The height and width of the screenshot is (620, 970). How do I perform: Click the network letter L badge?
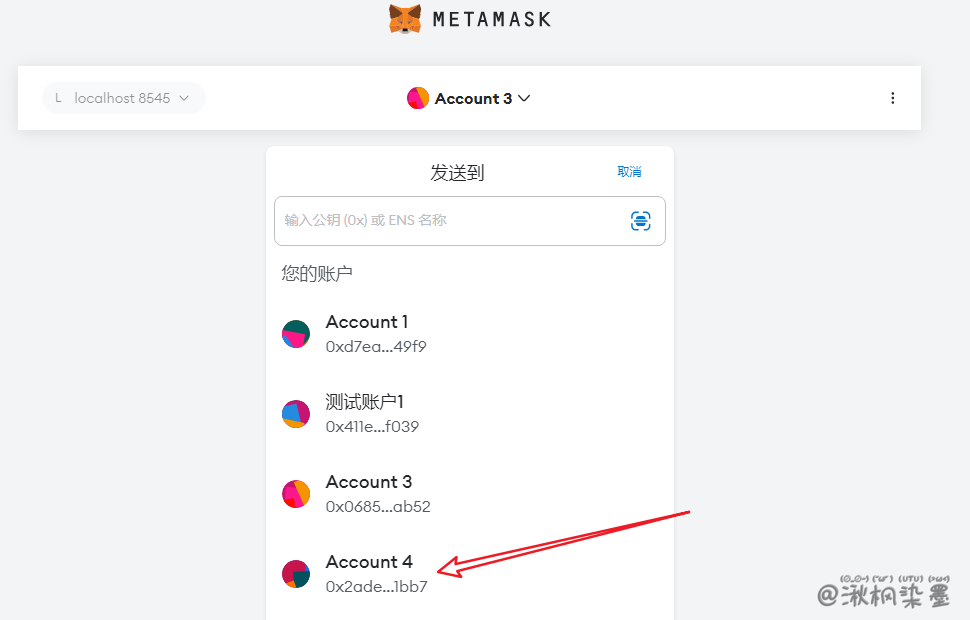(58, 98)
